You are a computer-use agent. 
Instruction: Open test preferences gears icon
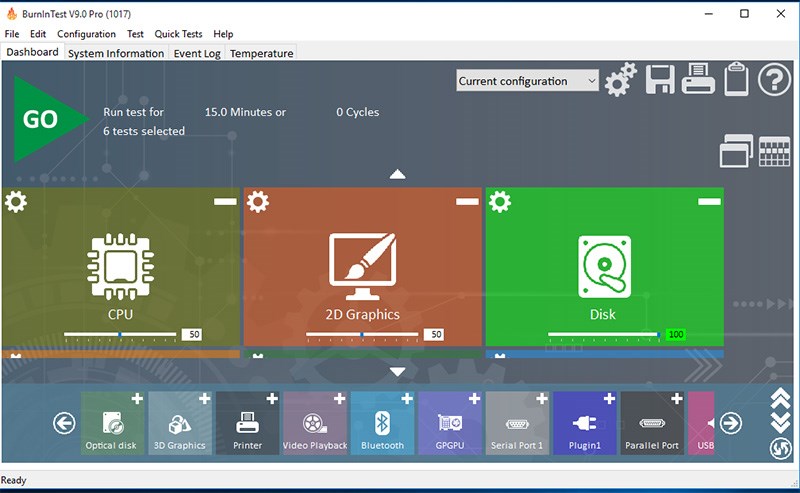[620, 80]
